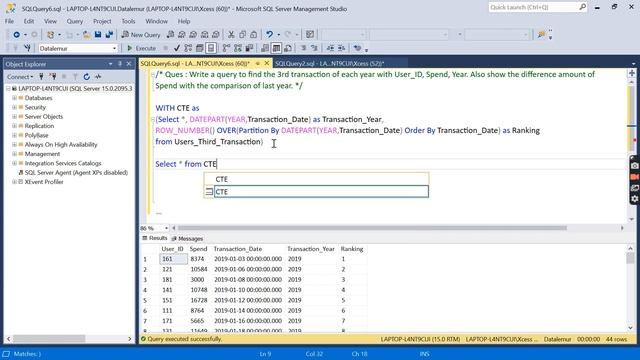
Task: Click the Save All toolbar icon
Action: coord(109,35)
